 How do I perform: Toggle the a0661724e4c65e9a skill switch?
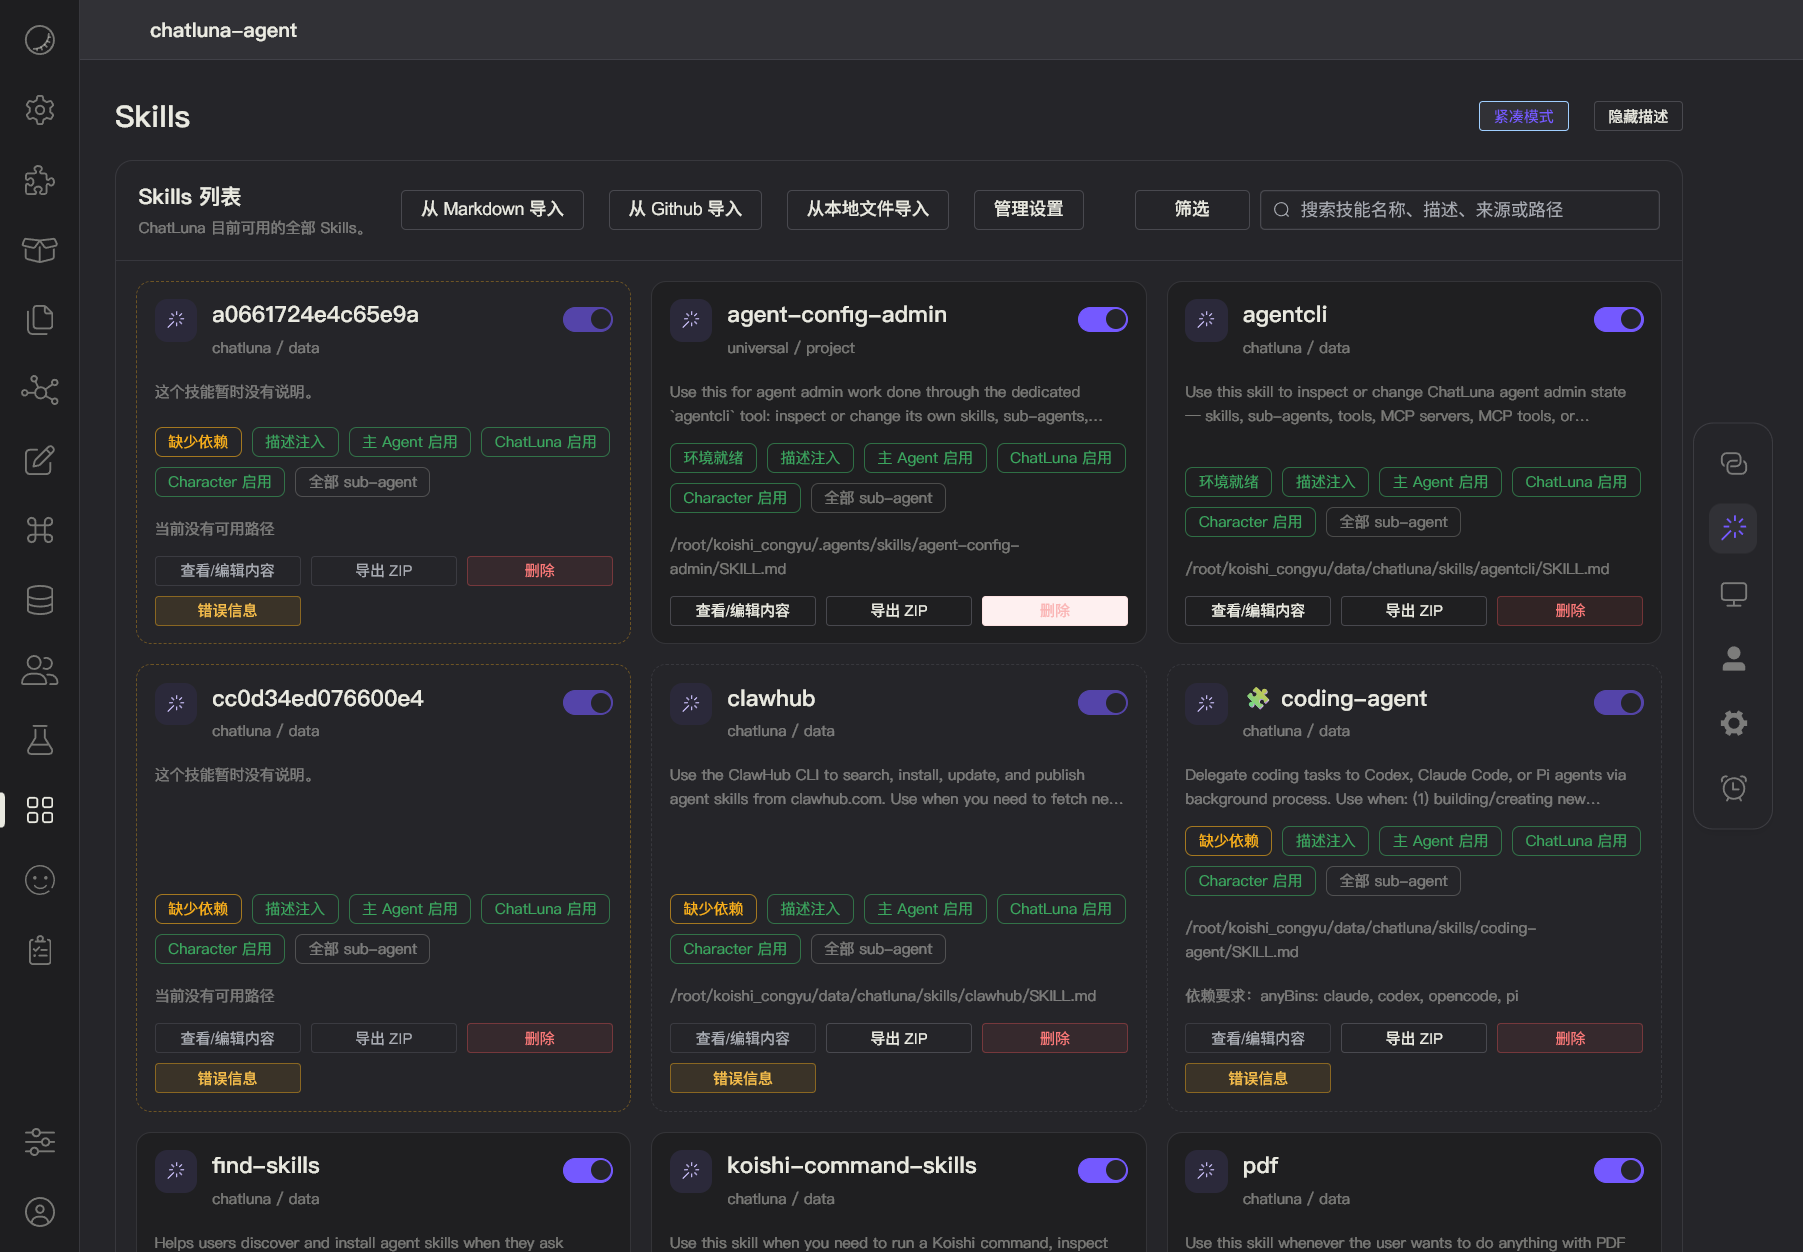tap(588, 319)
